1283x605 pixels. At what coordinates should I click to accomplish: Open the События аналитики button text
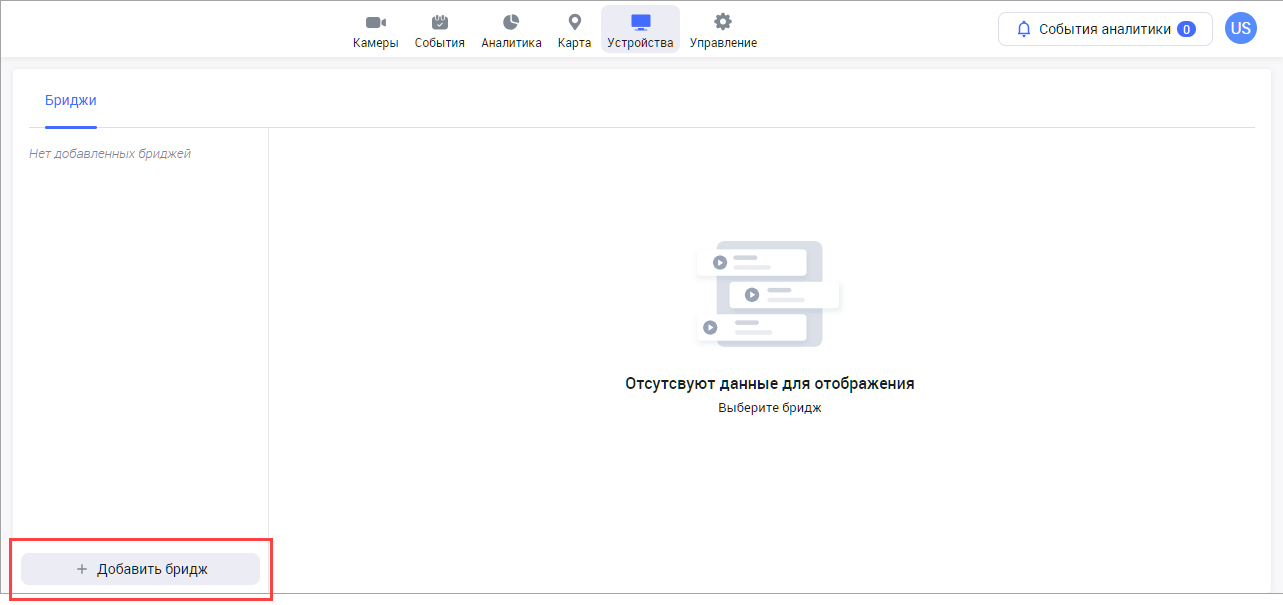pos(1104,29)
